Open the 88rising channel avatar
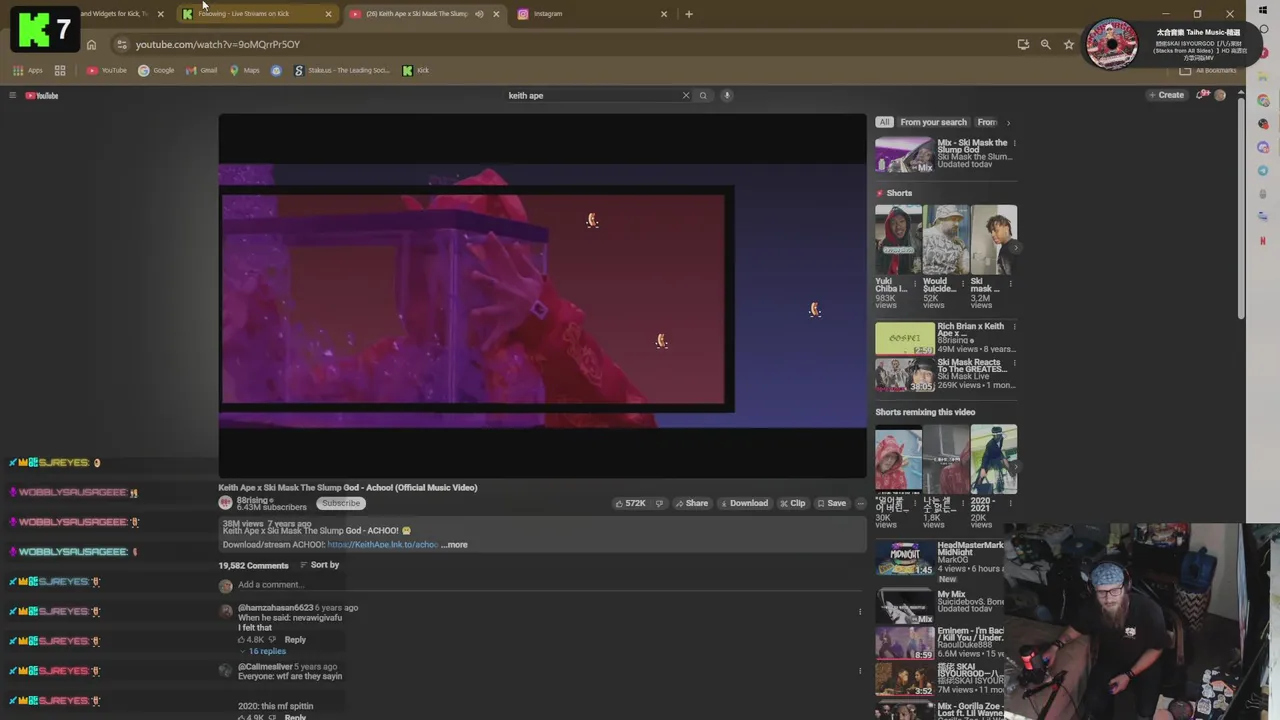1280x720 pixels. point(226,503)
